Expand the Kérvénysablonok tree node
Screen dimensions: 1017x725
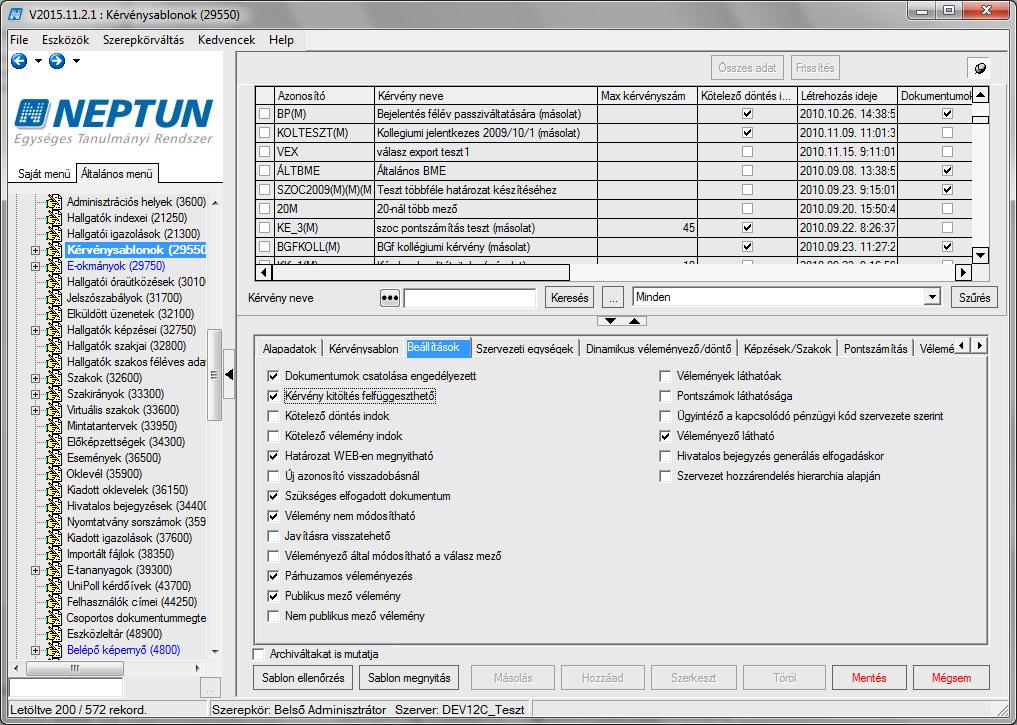click(x=36, y=250)
